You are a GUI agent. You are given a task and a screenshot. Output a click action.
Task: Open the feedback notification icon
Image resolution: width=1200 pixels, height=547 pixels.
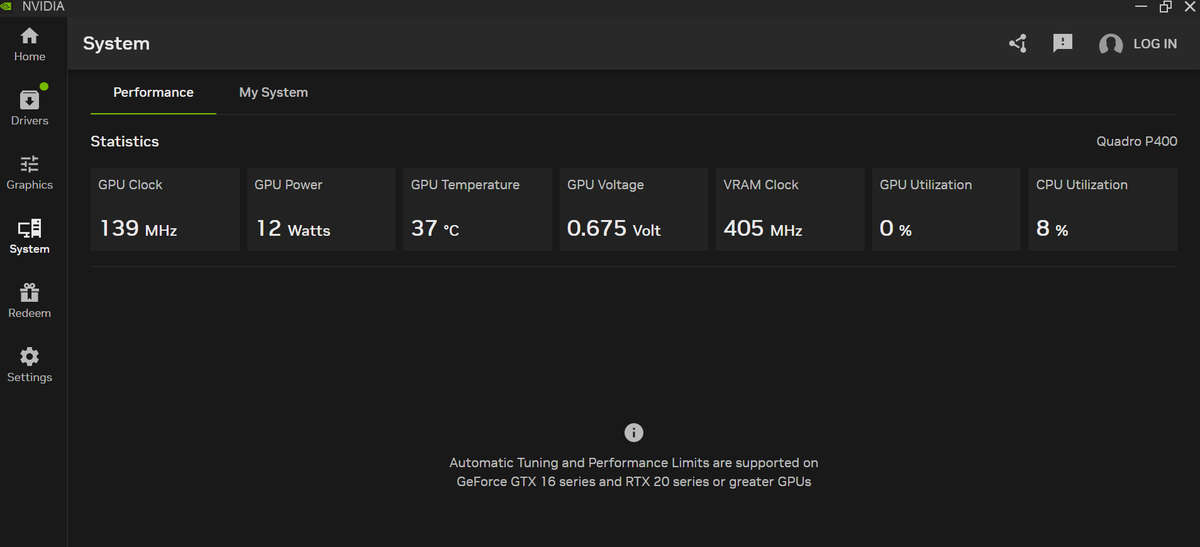[x=1063, y=43]
